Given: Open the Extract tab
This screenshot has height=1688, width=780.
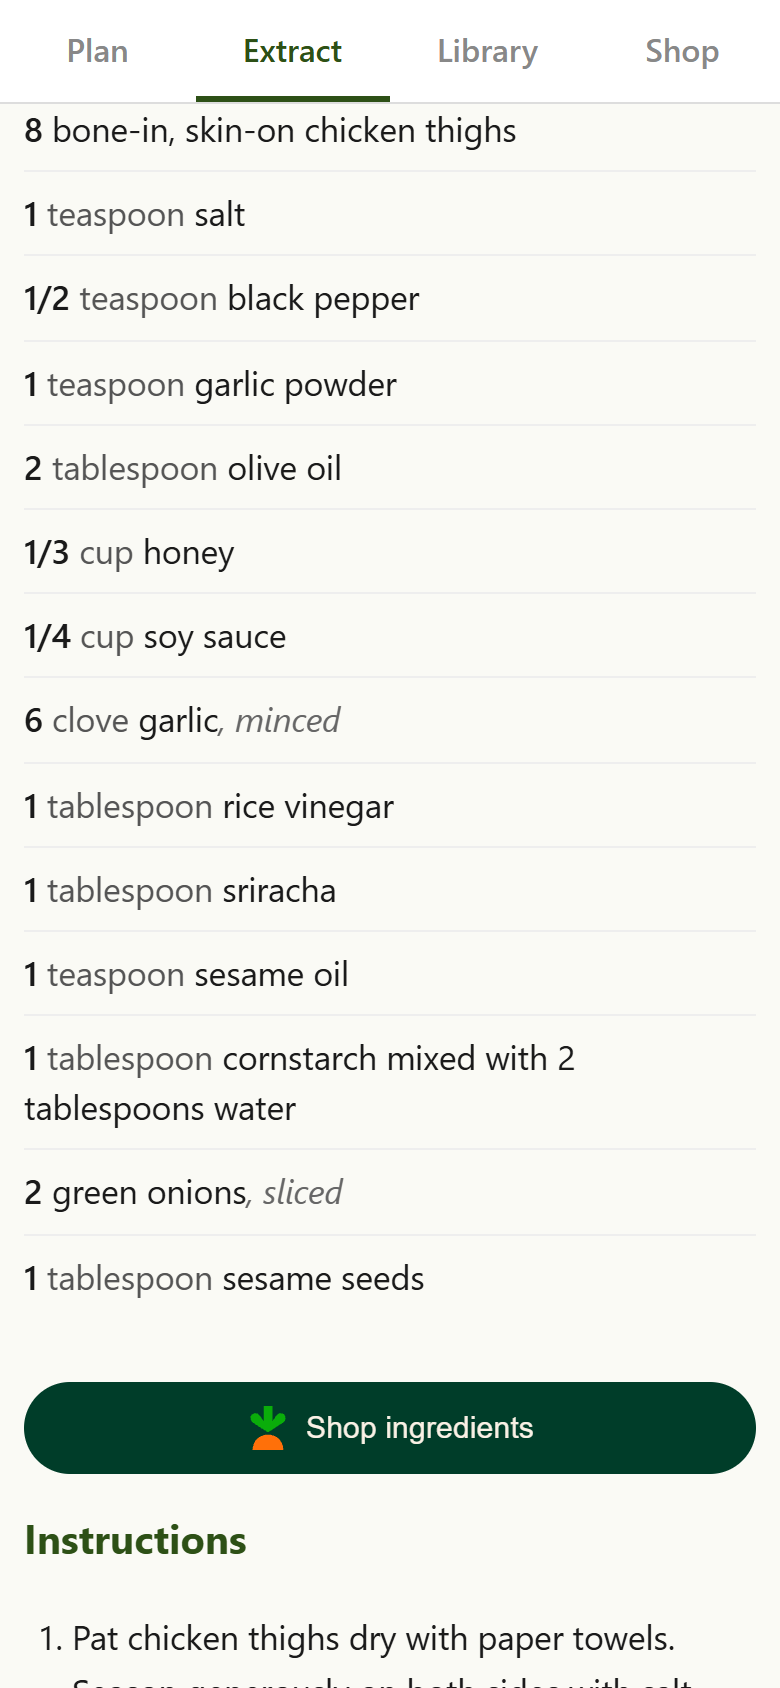Looking at the screenshot, I should [292, 51].
